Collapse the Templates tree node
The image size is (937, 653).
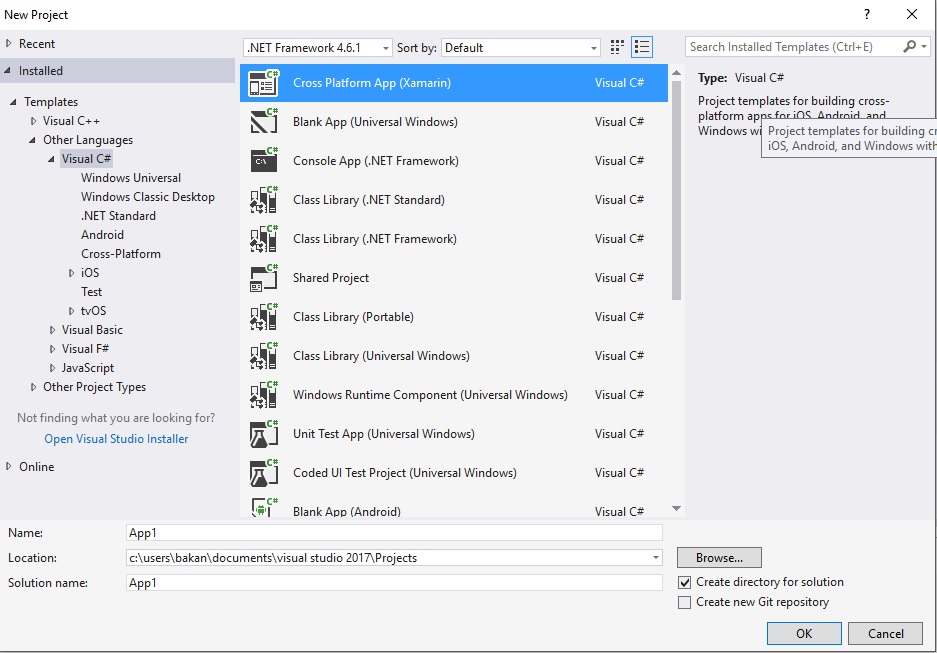[13, 102]
